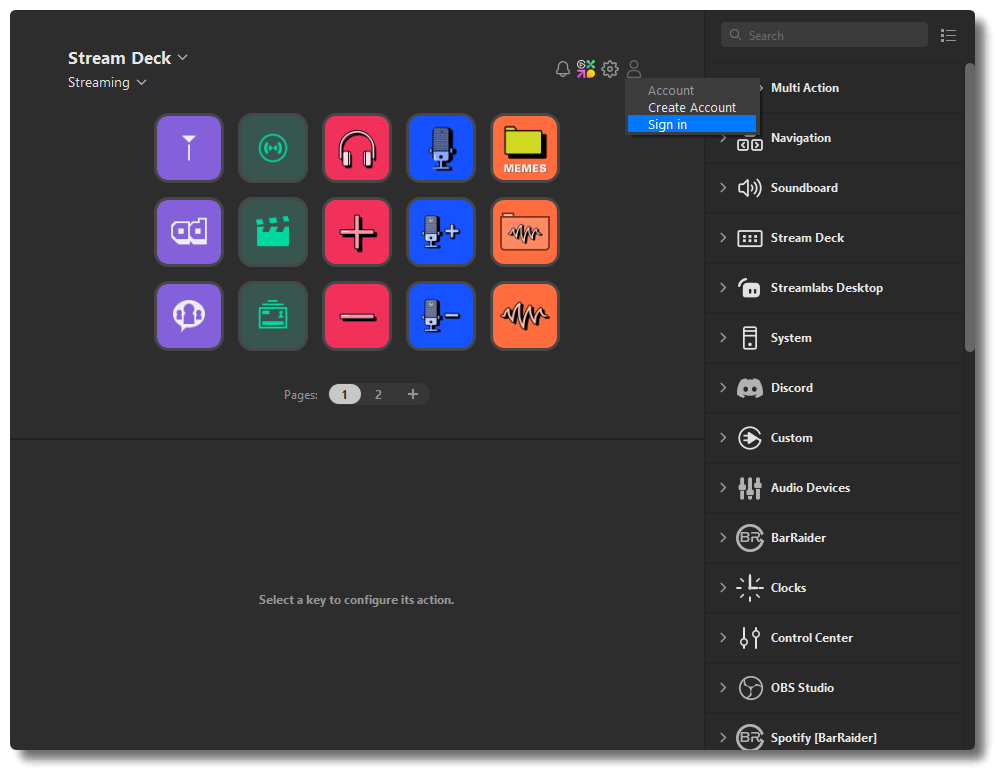The width and height of the screenshot is (995, 770).
Task: Switch to page 1
Action: click(x=345, y=394)
